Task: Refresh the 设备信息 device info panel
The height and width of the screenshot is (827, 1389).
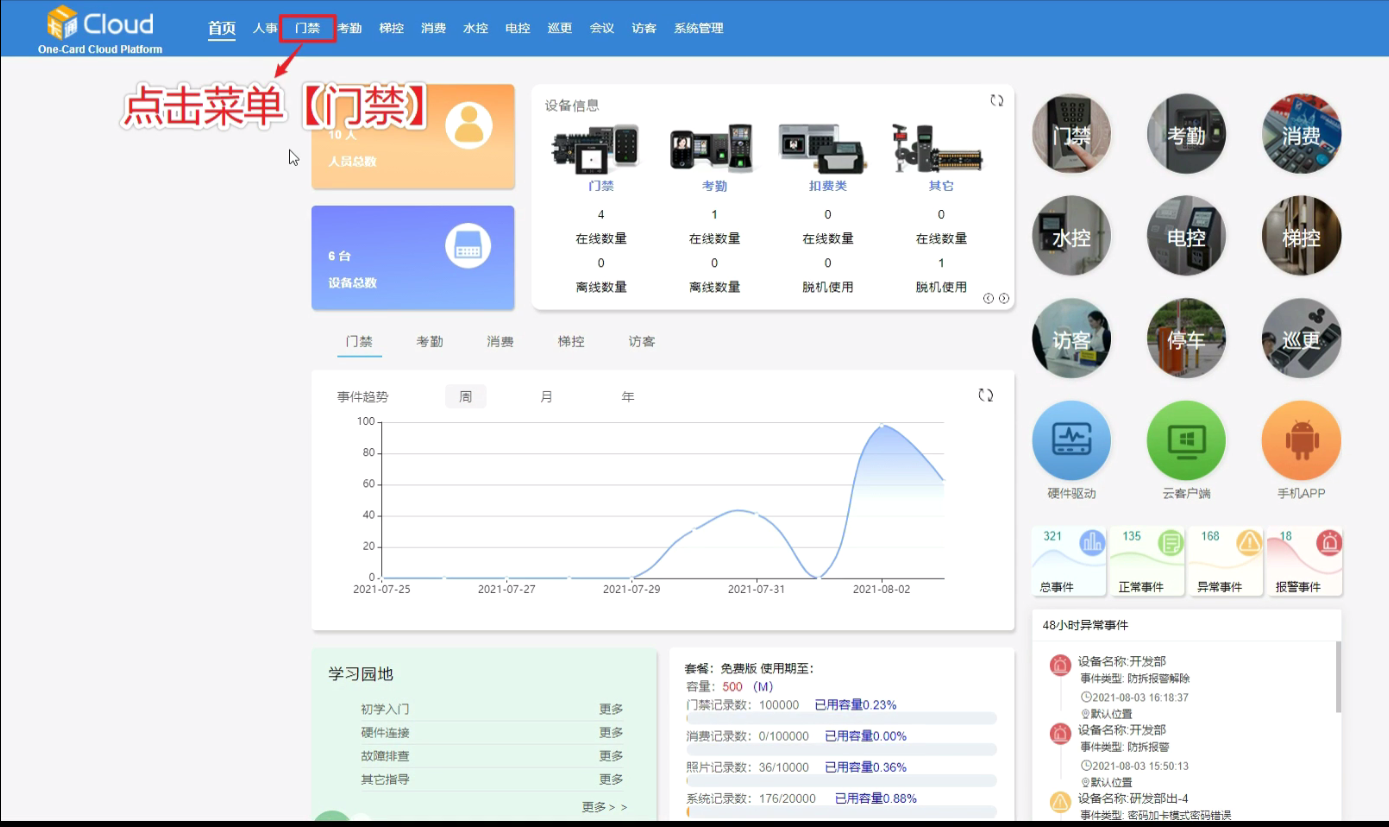Action: click(996, 101)
